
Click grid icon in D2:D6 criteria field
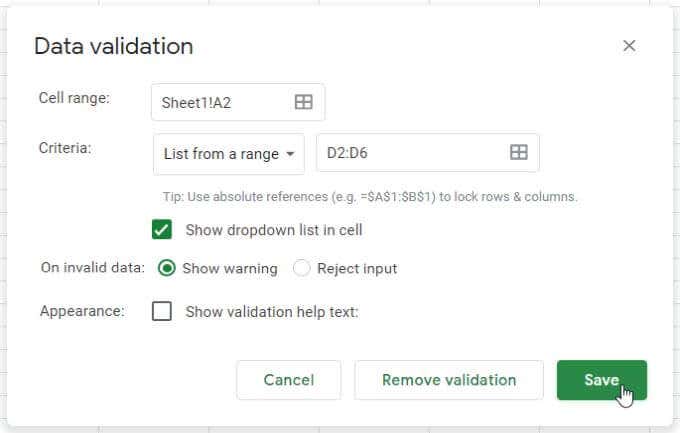(x=519, y=153)
